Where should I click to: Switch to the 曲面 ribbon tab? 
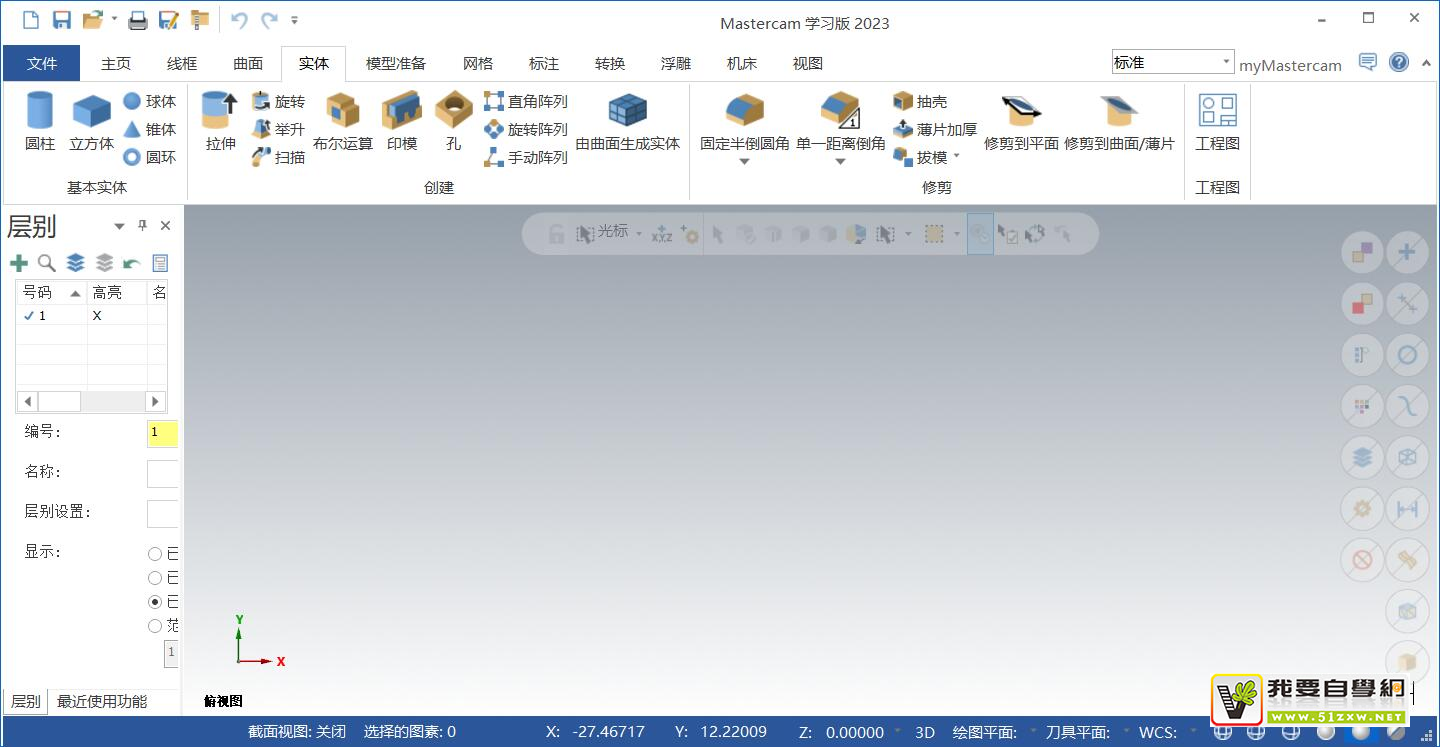pos(248,64)
